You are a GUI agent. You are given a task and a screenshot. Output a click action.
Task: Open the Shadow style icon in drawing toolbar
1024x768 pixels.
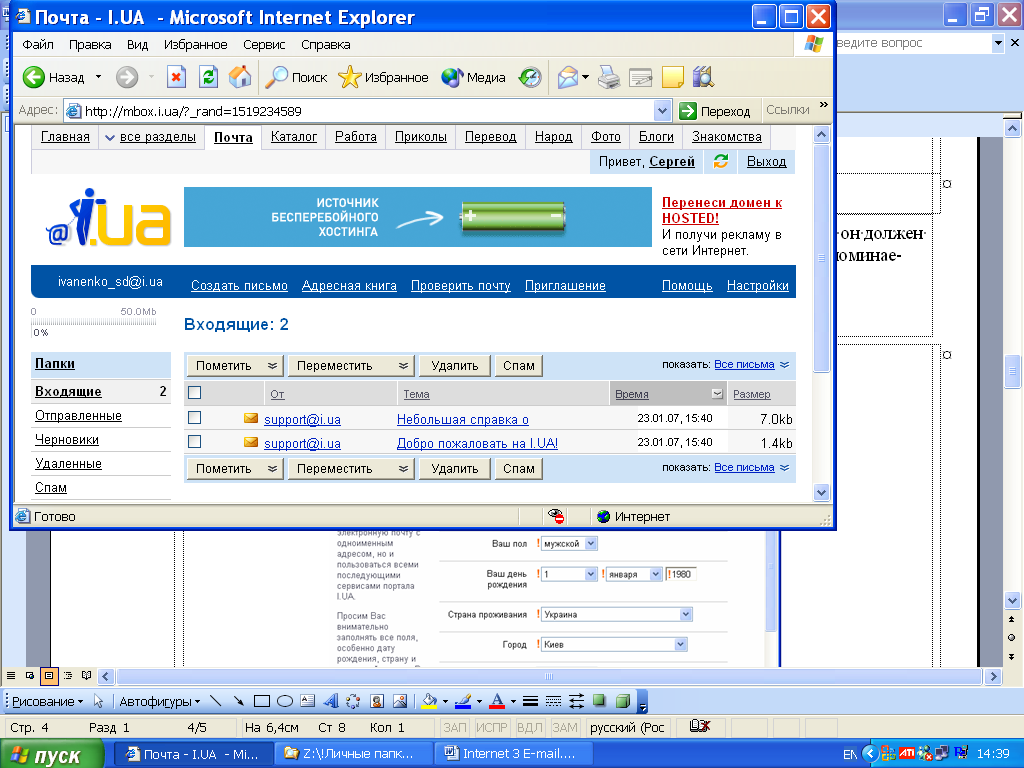coord(599,701)
